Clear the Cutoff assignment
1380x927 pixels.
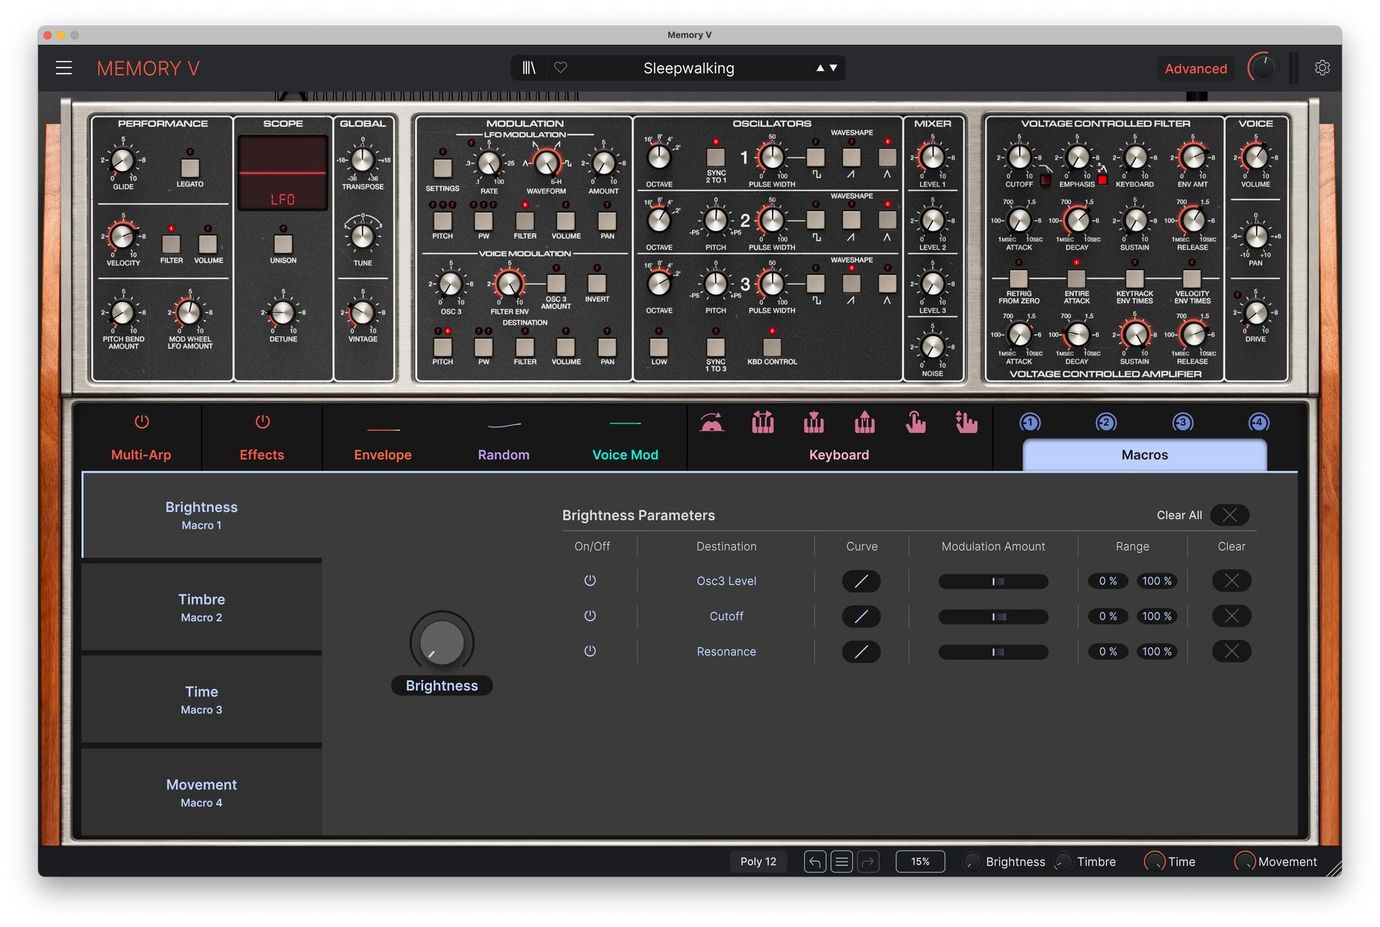tap(1232, 616)
